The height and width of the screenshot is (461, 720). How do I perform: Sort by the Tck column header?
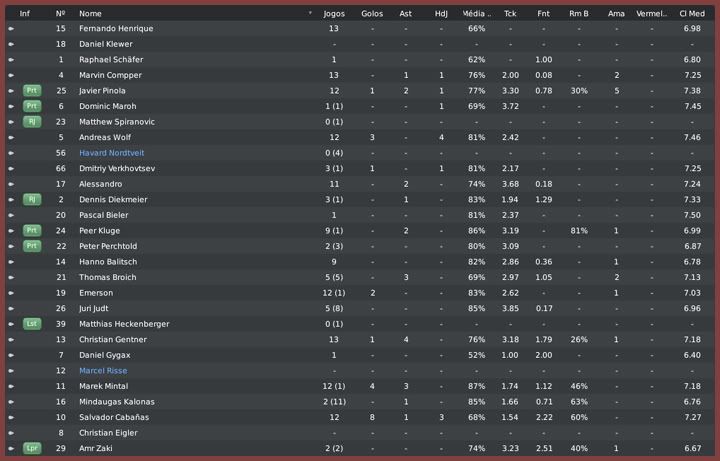[x=510, y=14]
